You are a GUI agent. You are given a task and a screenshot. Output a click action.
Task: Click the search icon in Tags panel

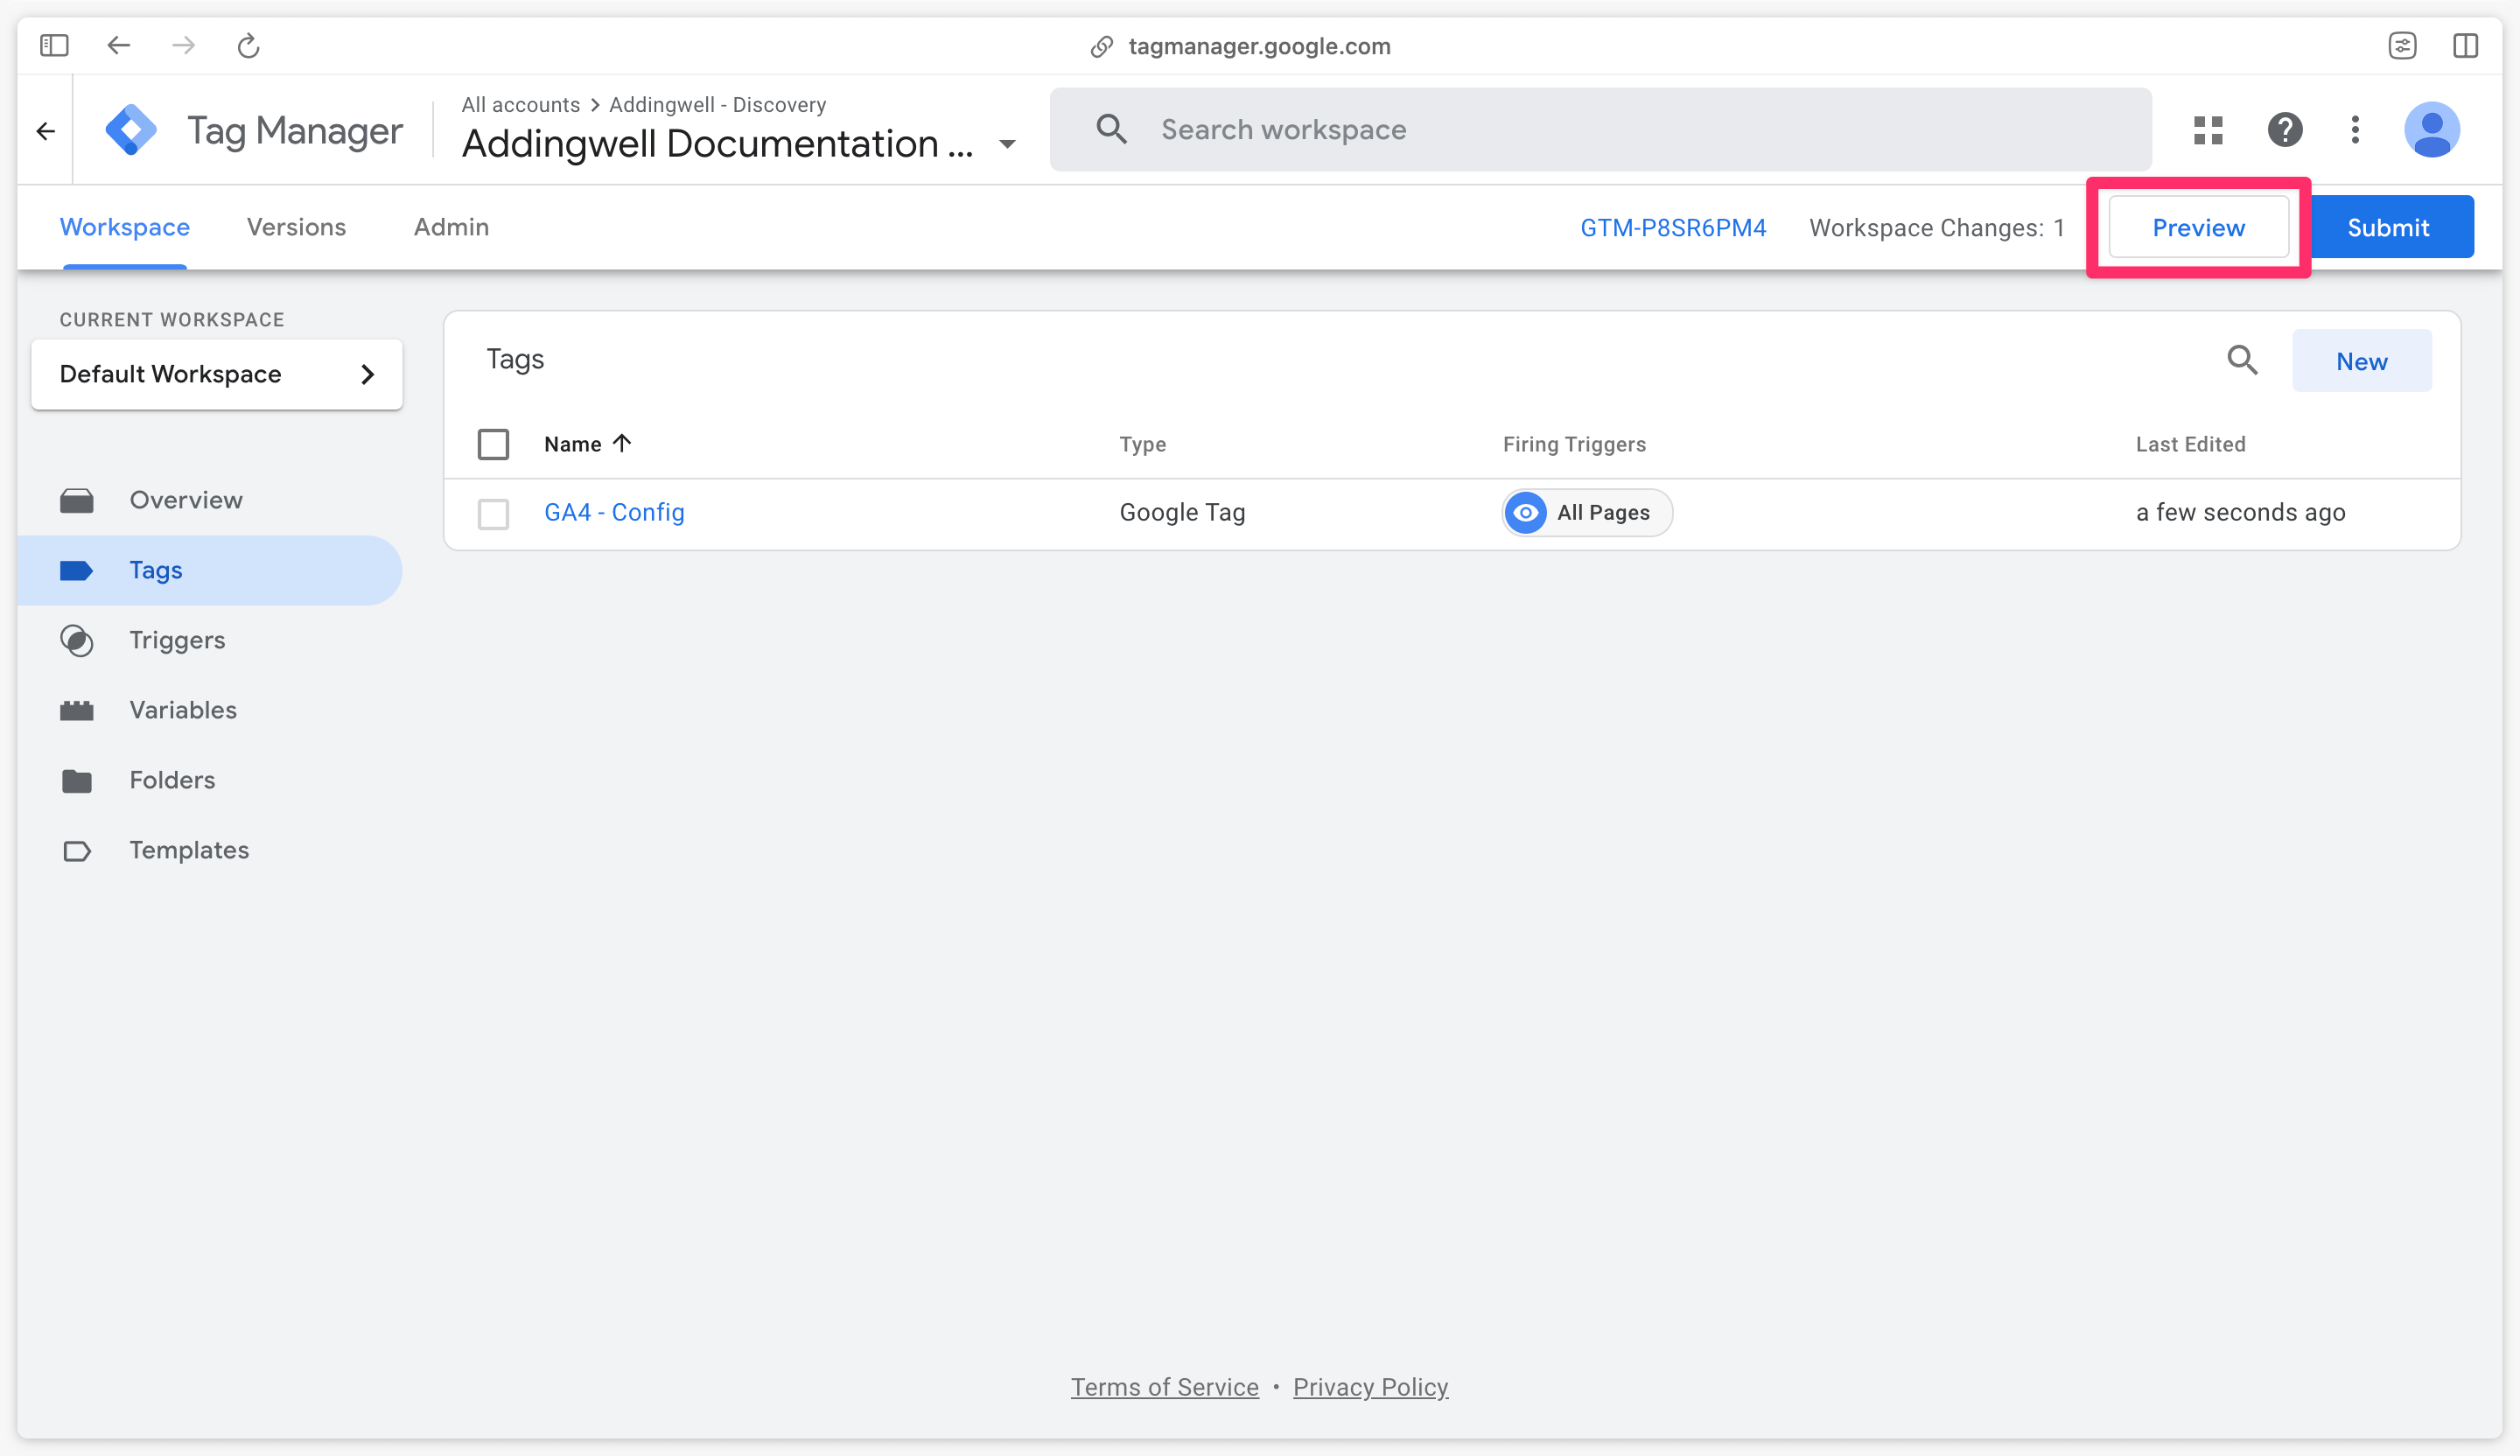(2243, 362)
